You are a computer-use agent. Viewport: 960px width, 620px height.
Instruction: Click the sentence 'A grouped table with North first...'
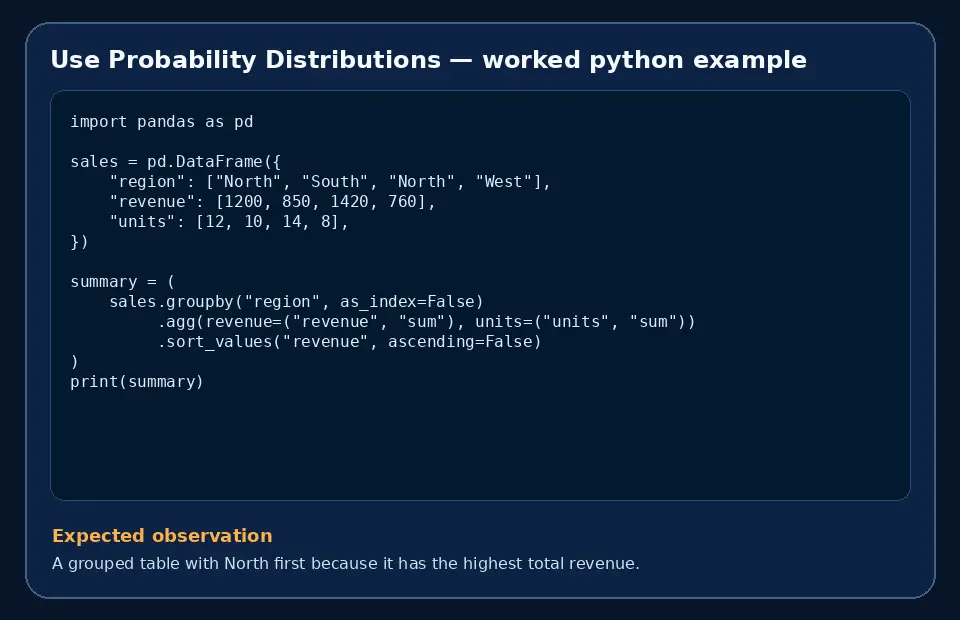pos(346,563)
